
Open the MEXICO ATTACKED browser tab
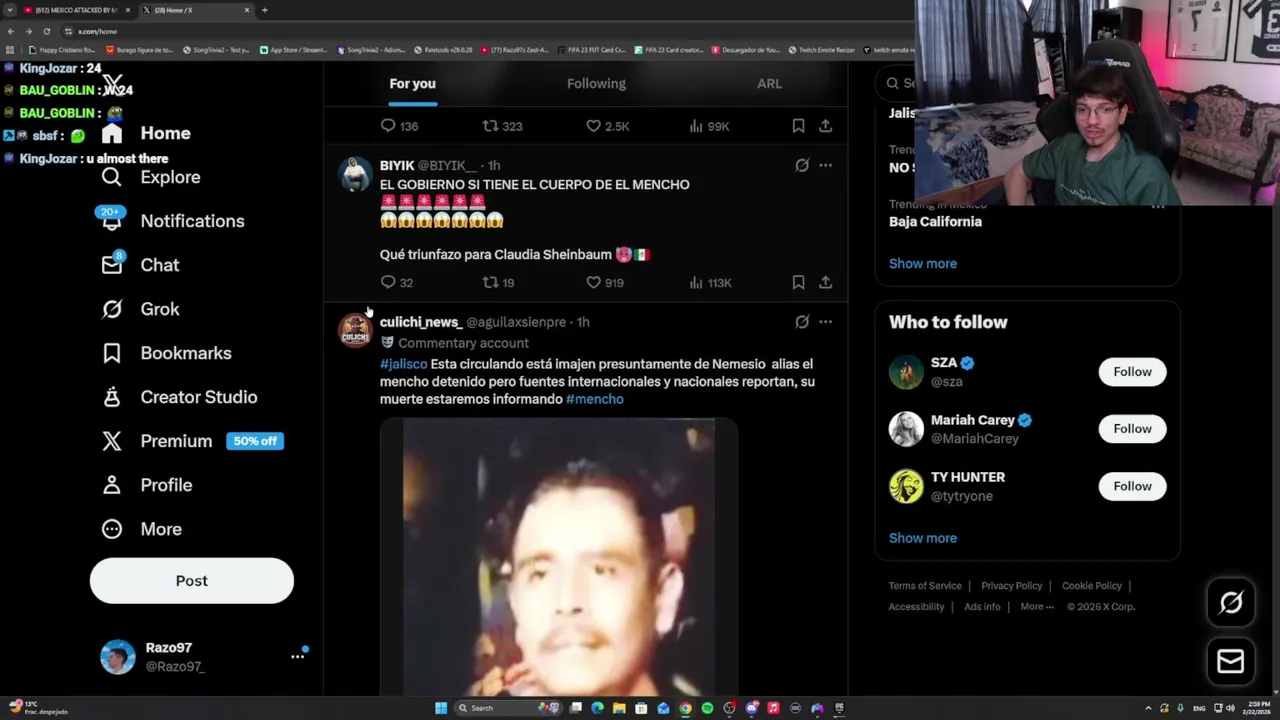[x=78, y=10]
